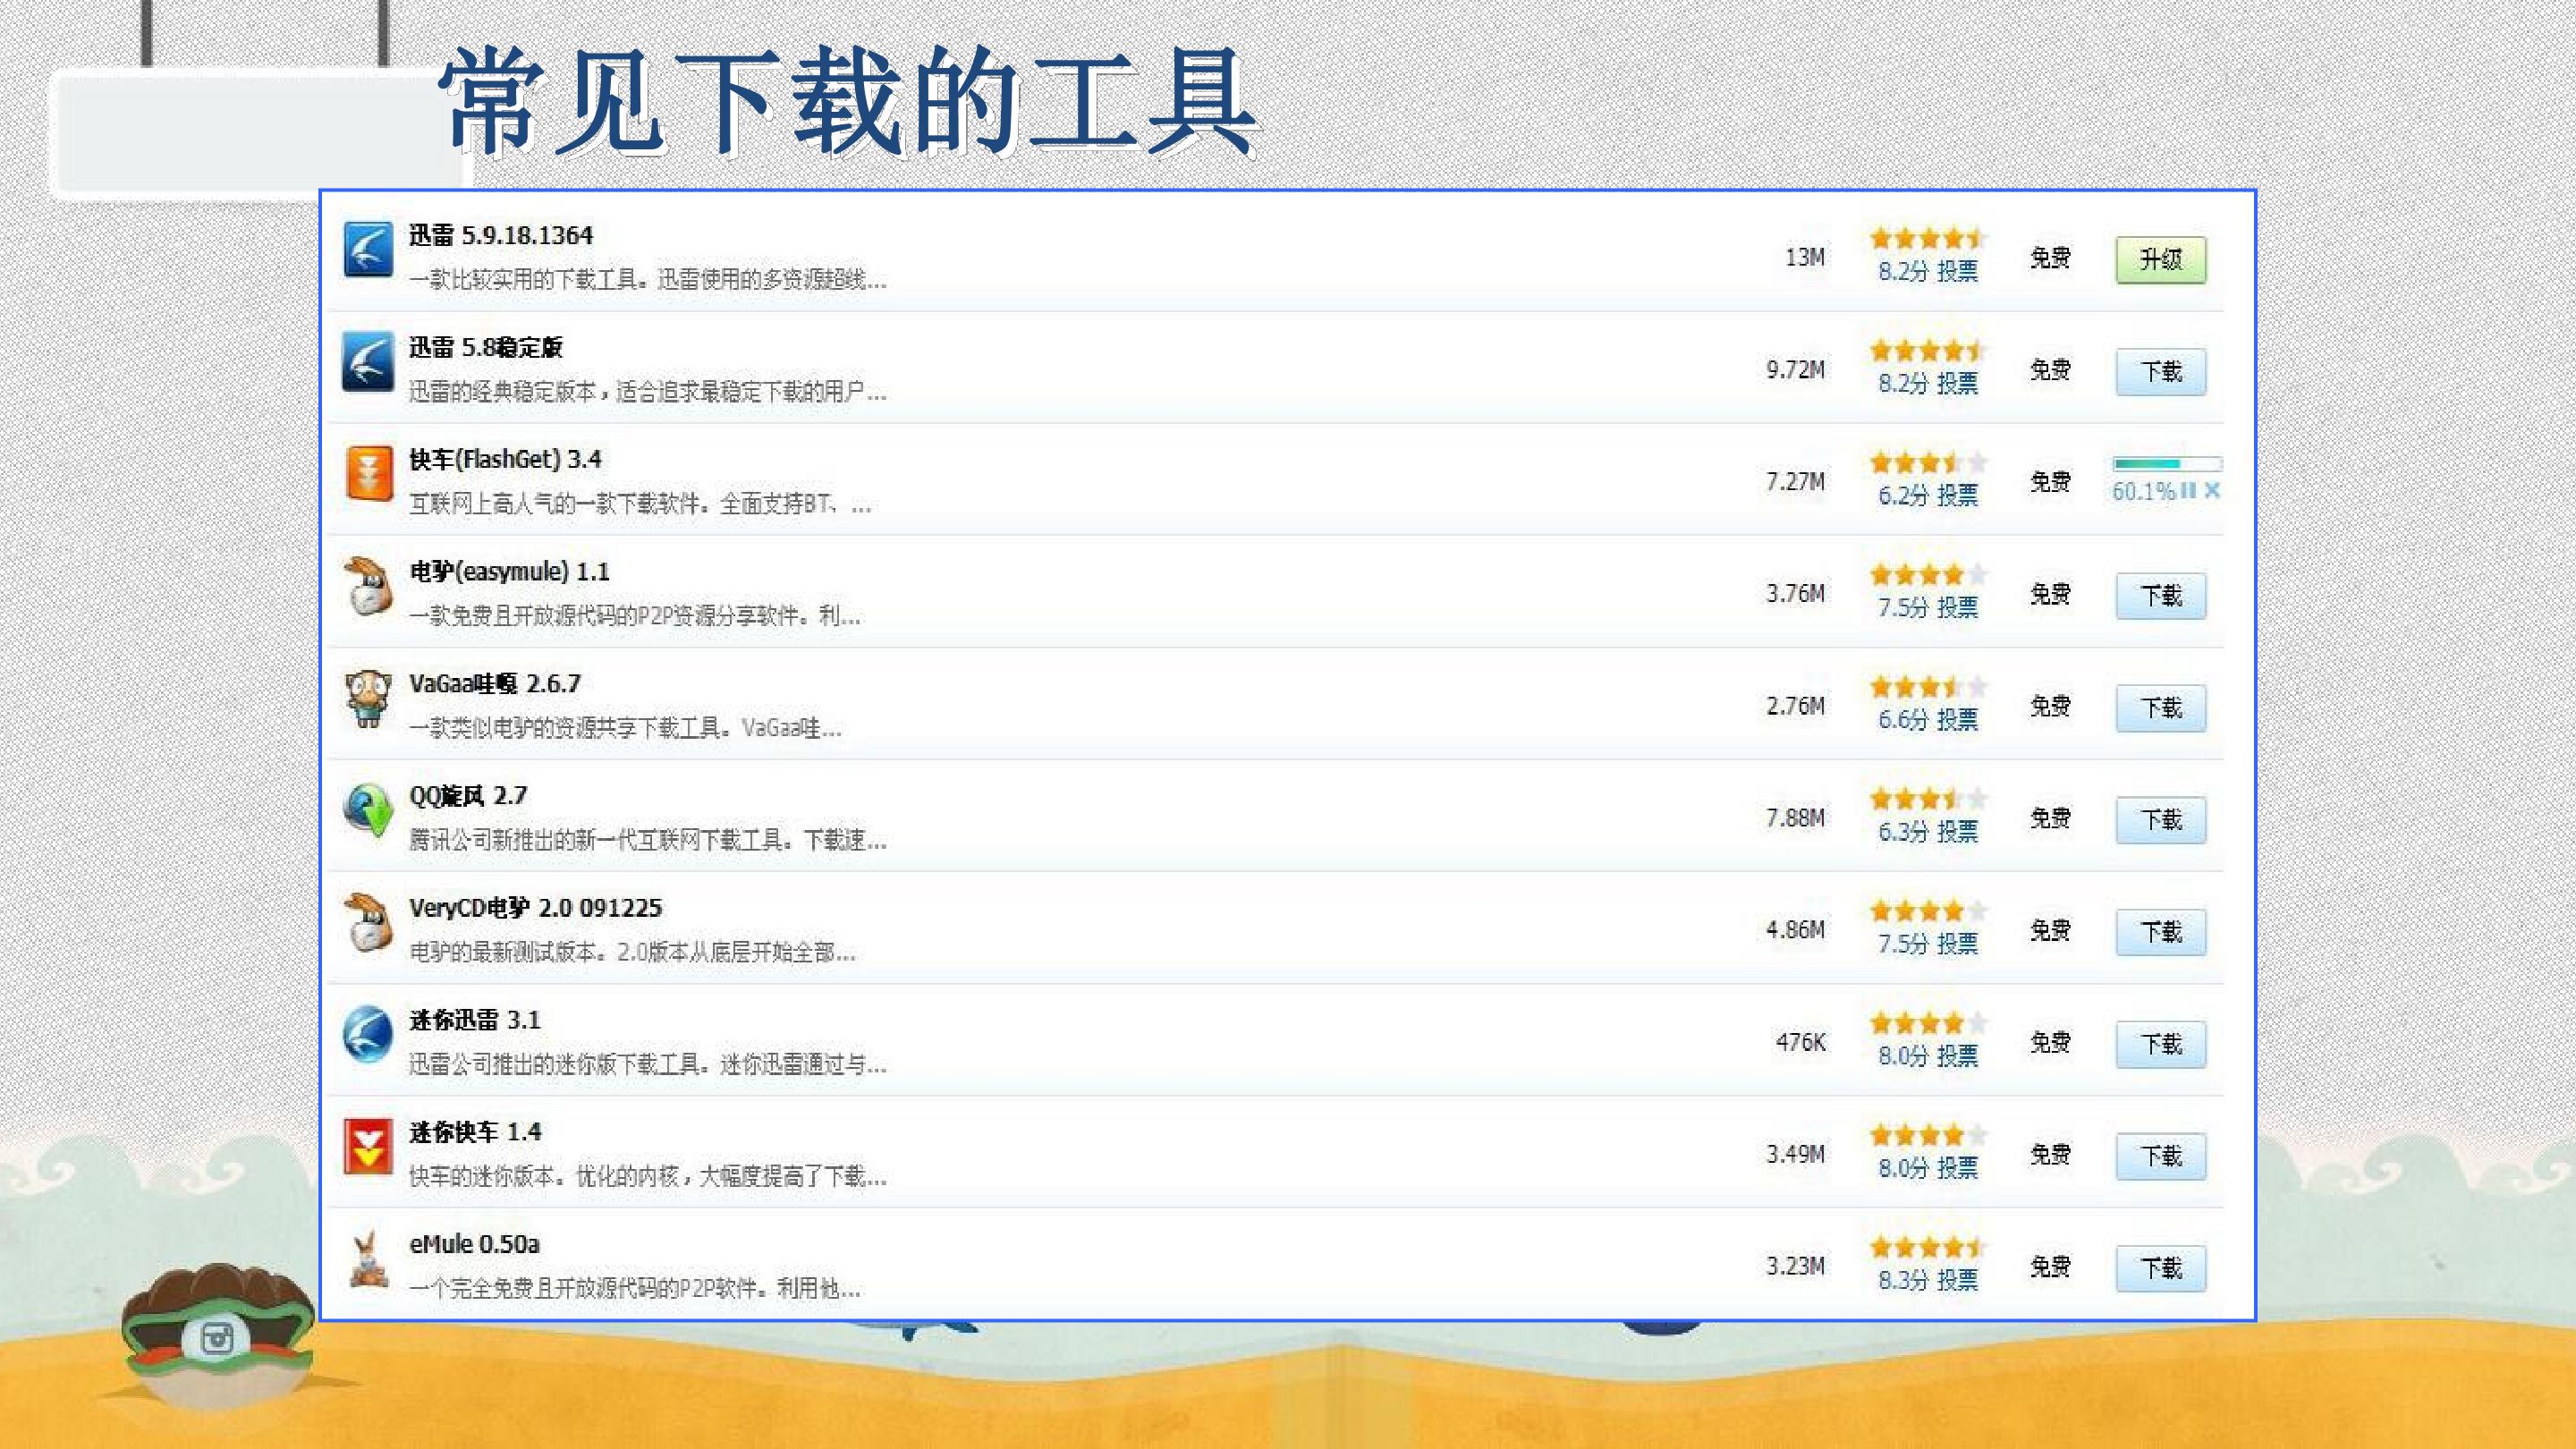Click the star rating of 电驴(easymule) 1.1
Image resolution: width=2576 pixels, height=1449 pixels.
tap(1927, 575)
